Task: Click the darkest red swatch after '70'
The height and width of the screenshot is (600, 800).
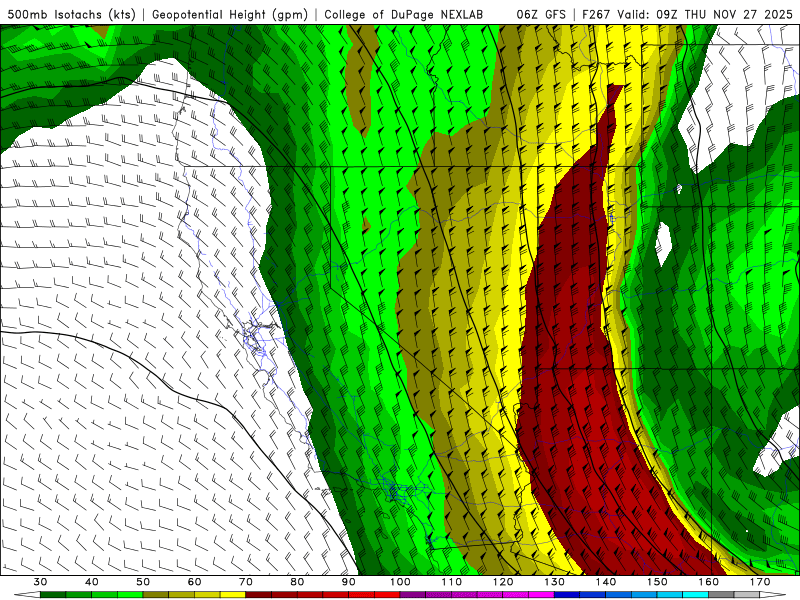Action: (x=259, y=594)
